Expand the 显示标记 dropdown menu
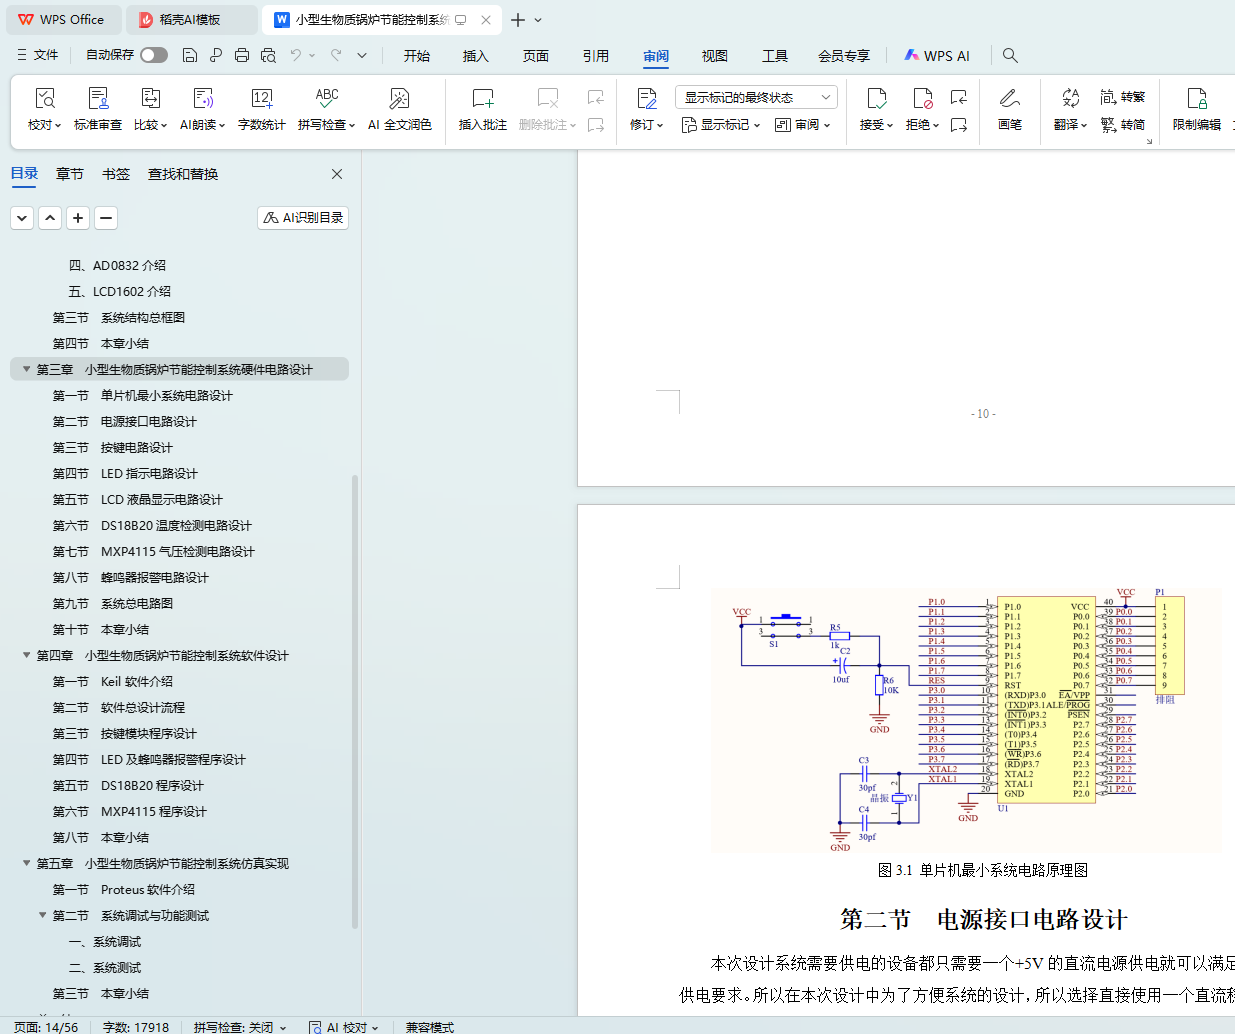This screenshot has height=1034, width=1235. tap(722, 125)
